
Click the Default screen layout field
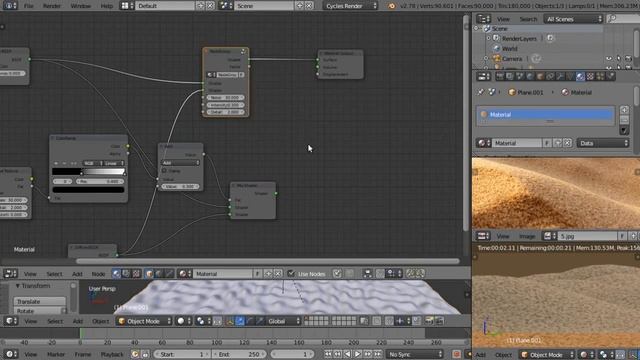tap(165, 6)
